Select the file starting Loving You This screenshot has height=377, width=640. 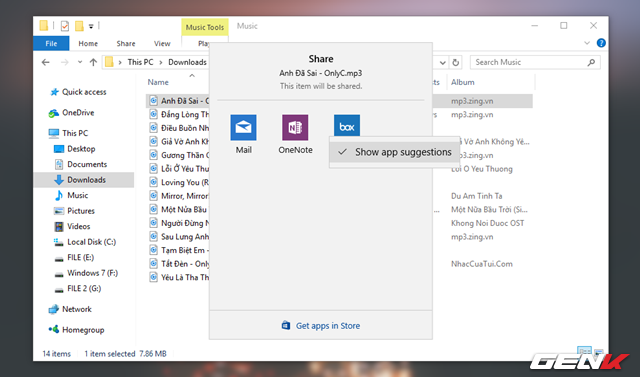(x=179, y=182)
